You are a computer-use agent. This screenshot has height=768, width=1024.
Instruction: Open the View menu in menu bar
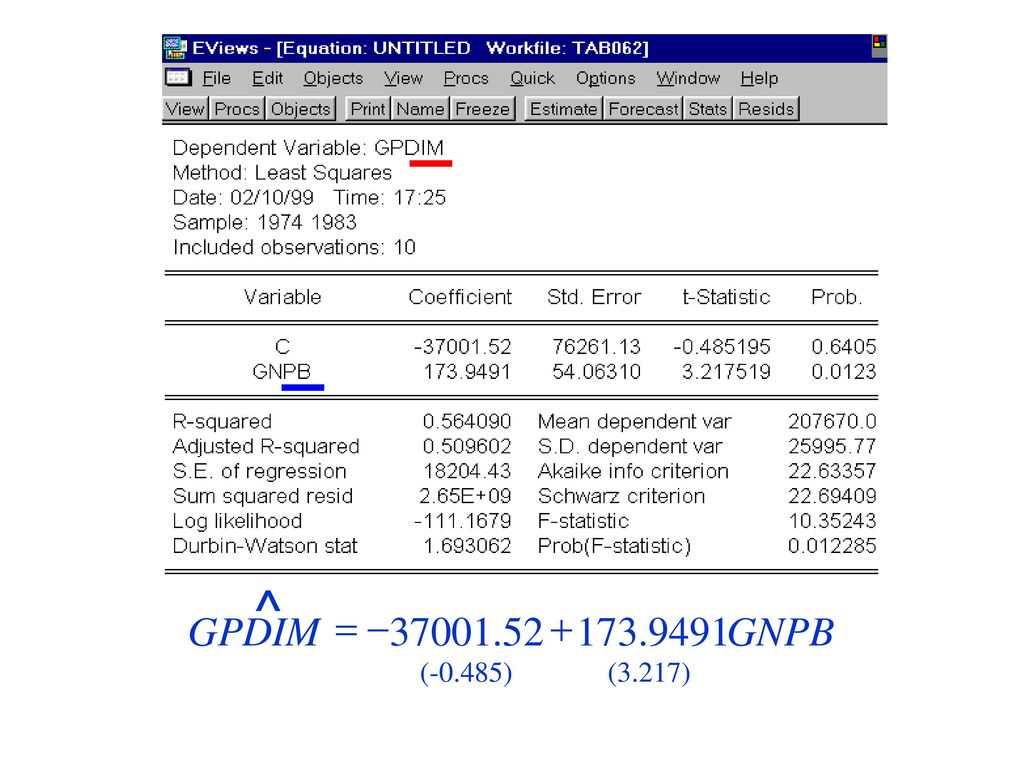pos(403,78)
